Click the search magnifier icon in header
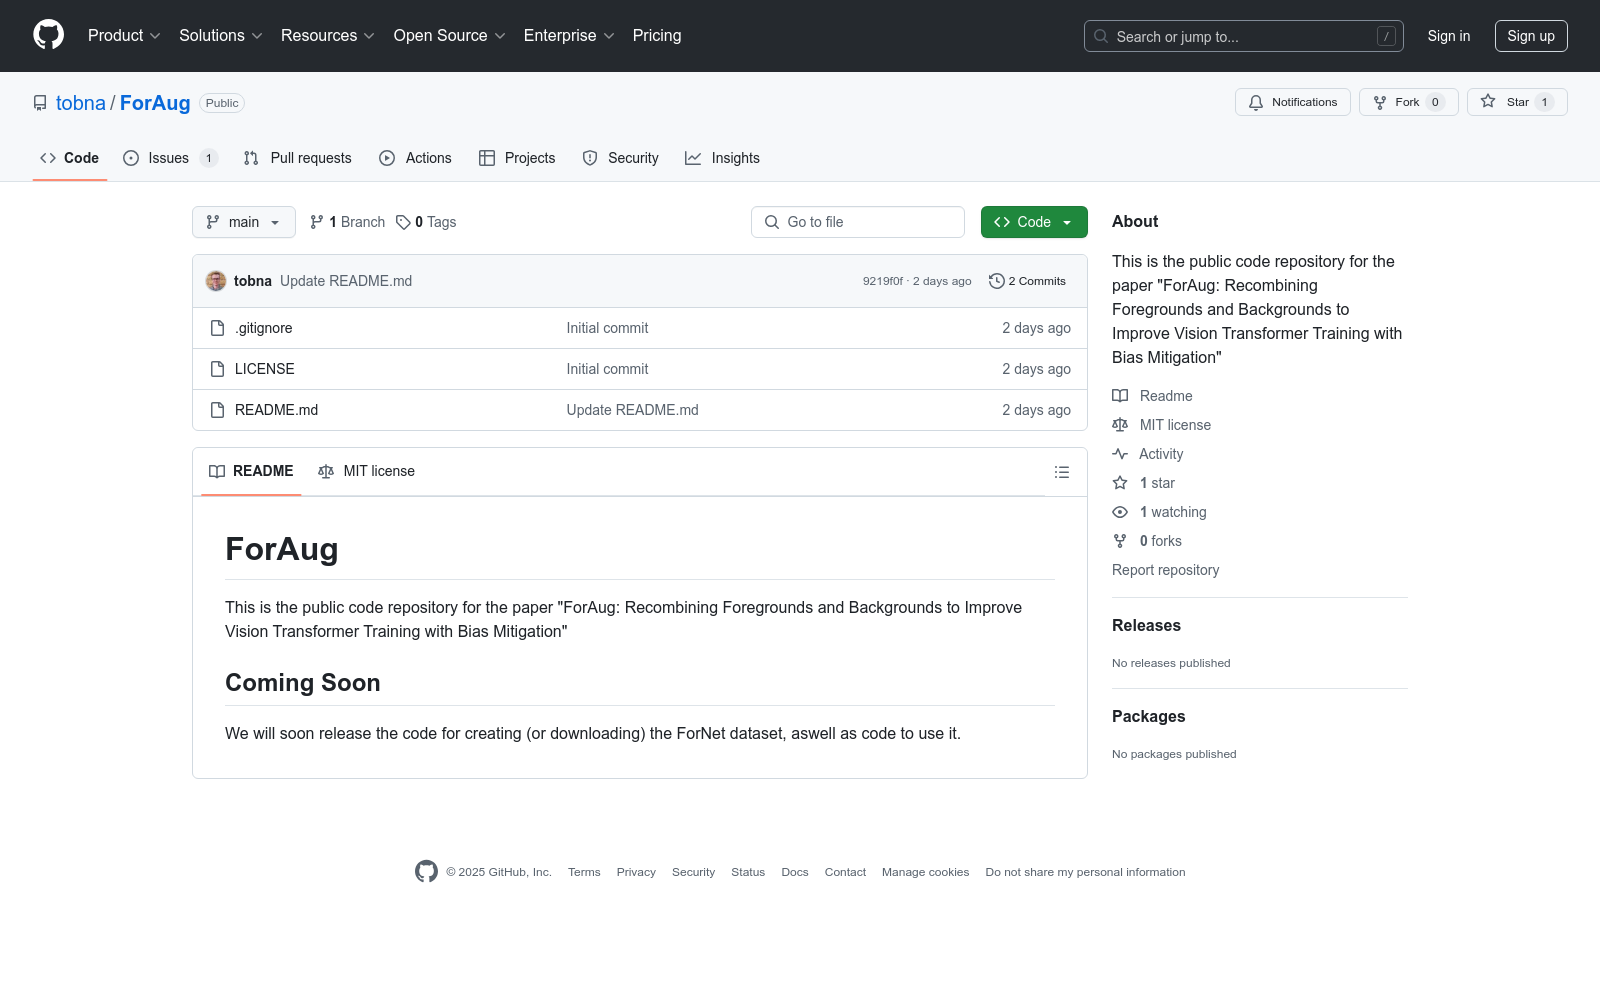Image resolution: width=1600 pixels, height=1000 pixels. point(1101,36)
